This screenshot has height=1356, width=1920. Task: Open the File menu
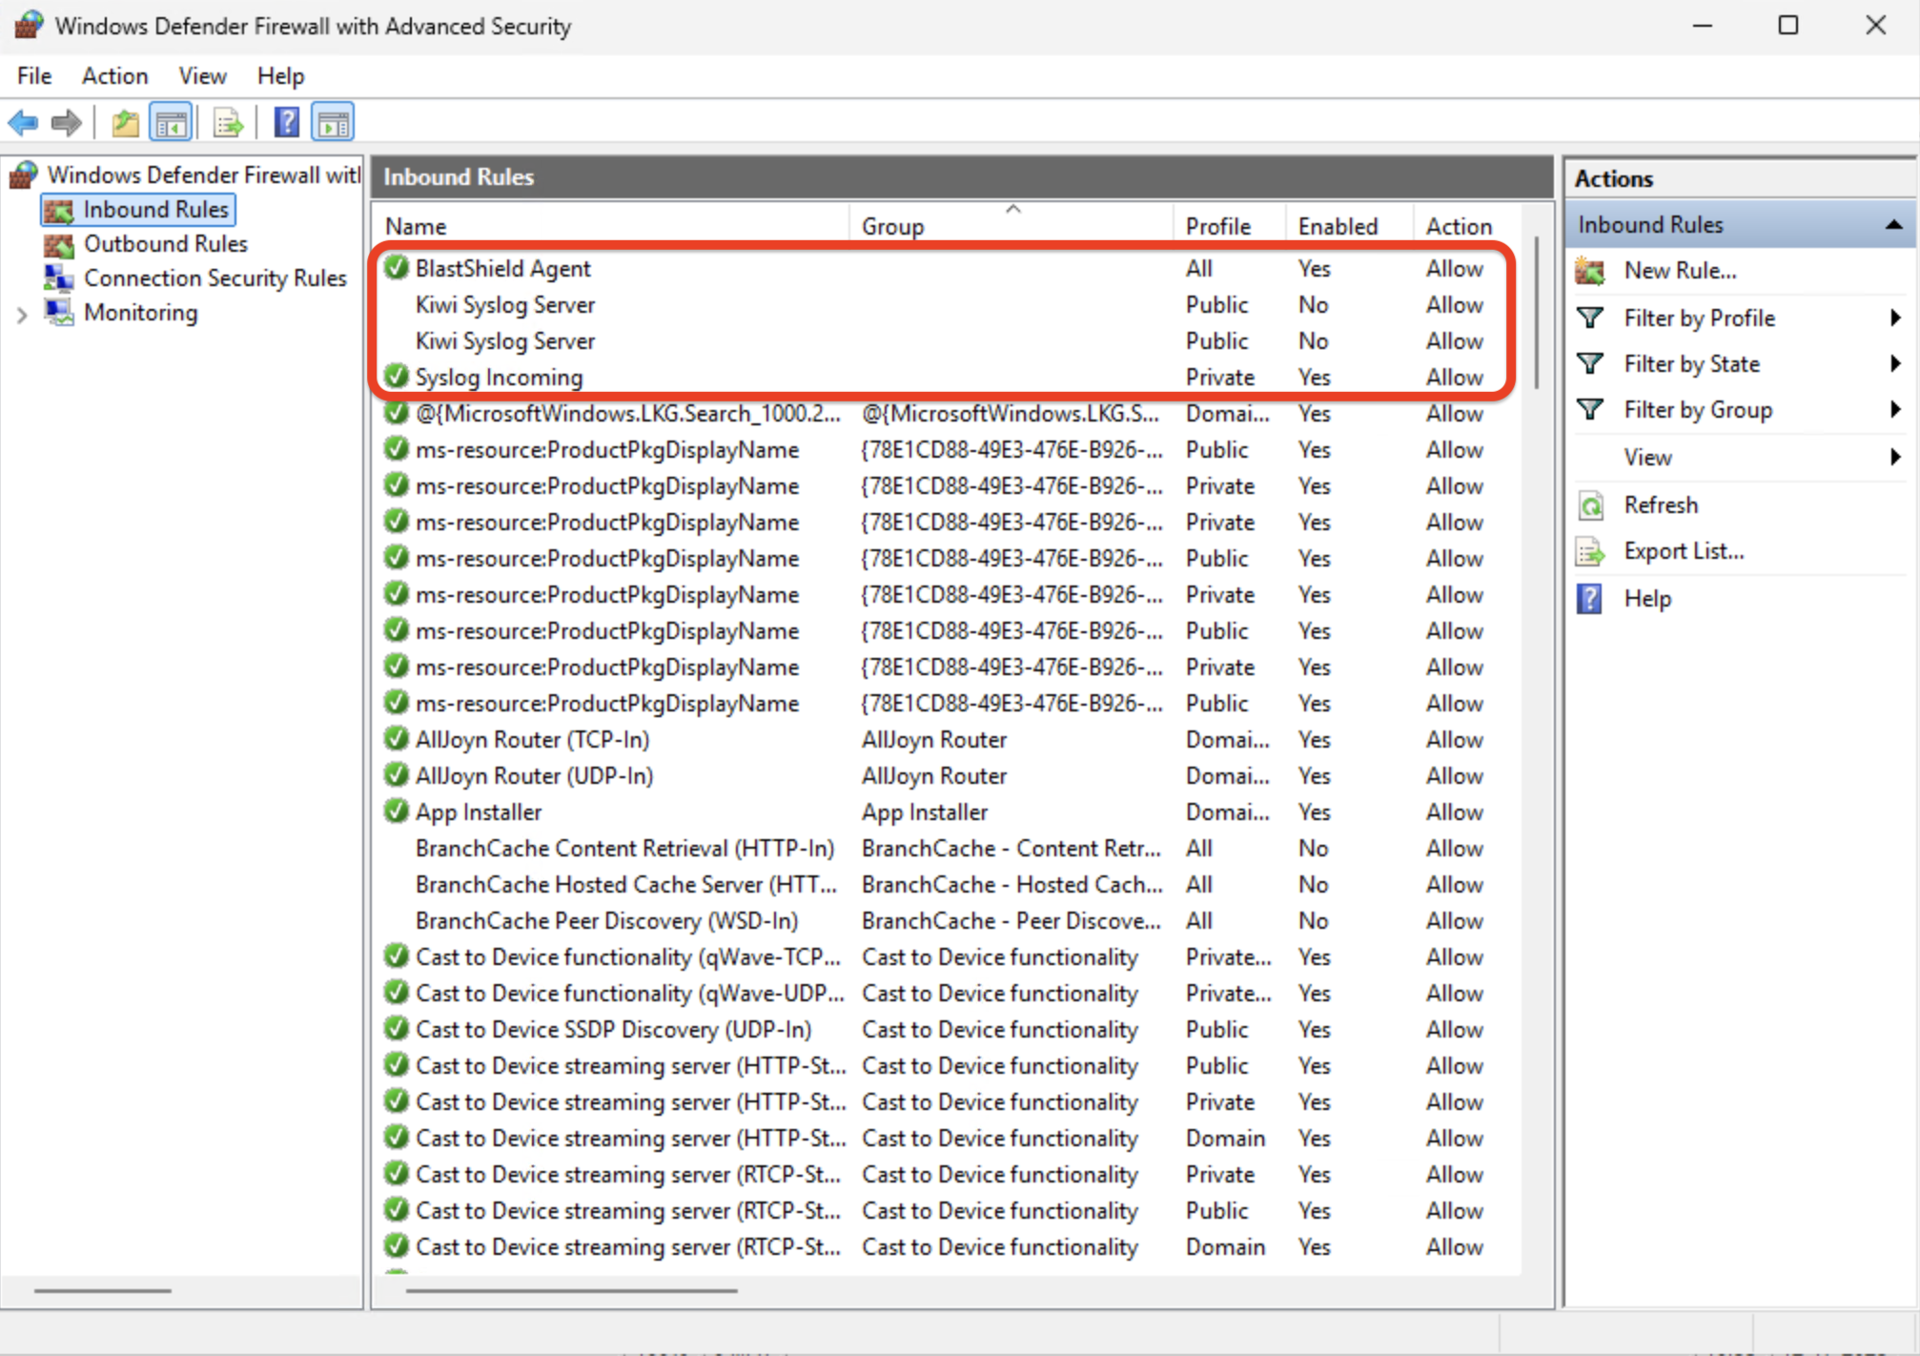[34, 76]
